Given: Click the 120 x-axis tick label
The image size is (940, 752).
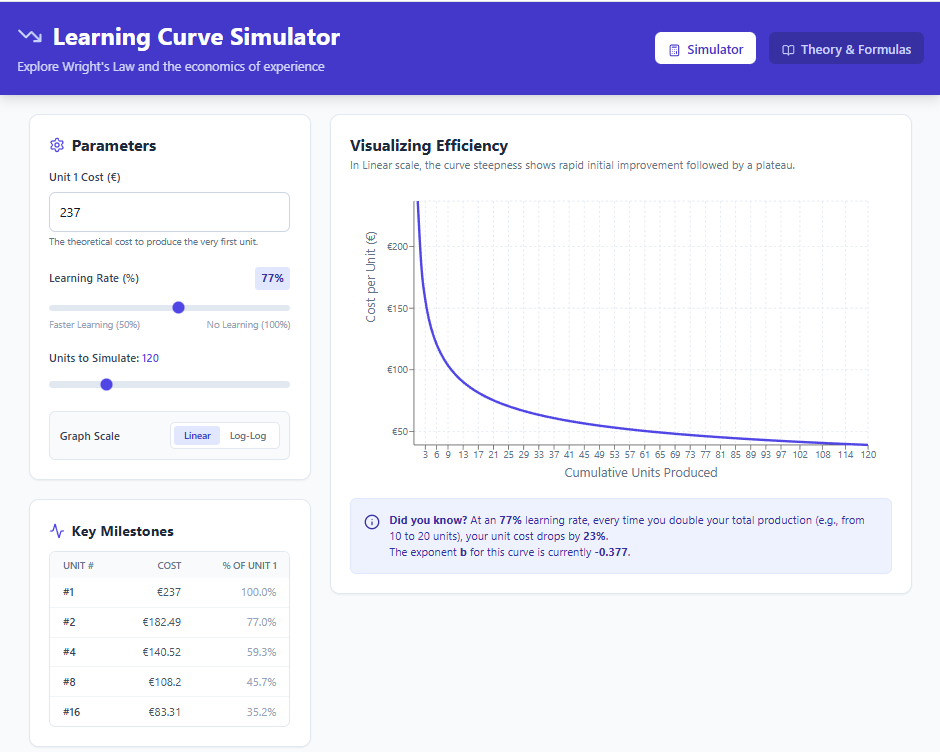Looking at the screenshot, I should [x=868, y=455].
